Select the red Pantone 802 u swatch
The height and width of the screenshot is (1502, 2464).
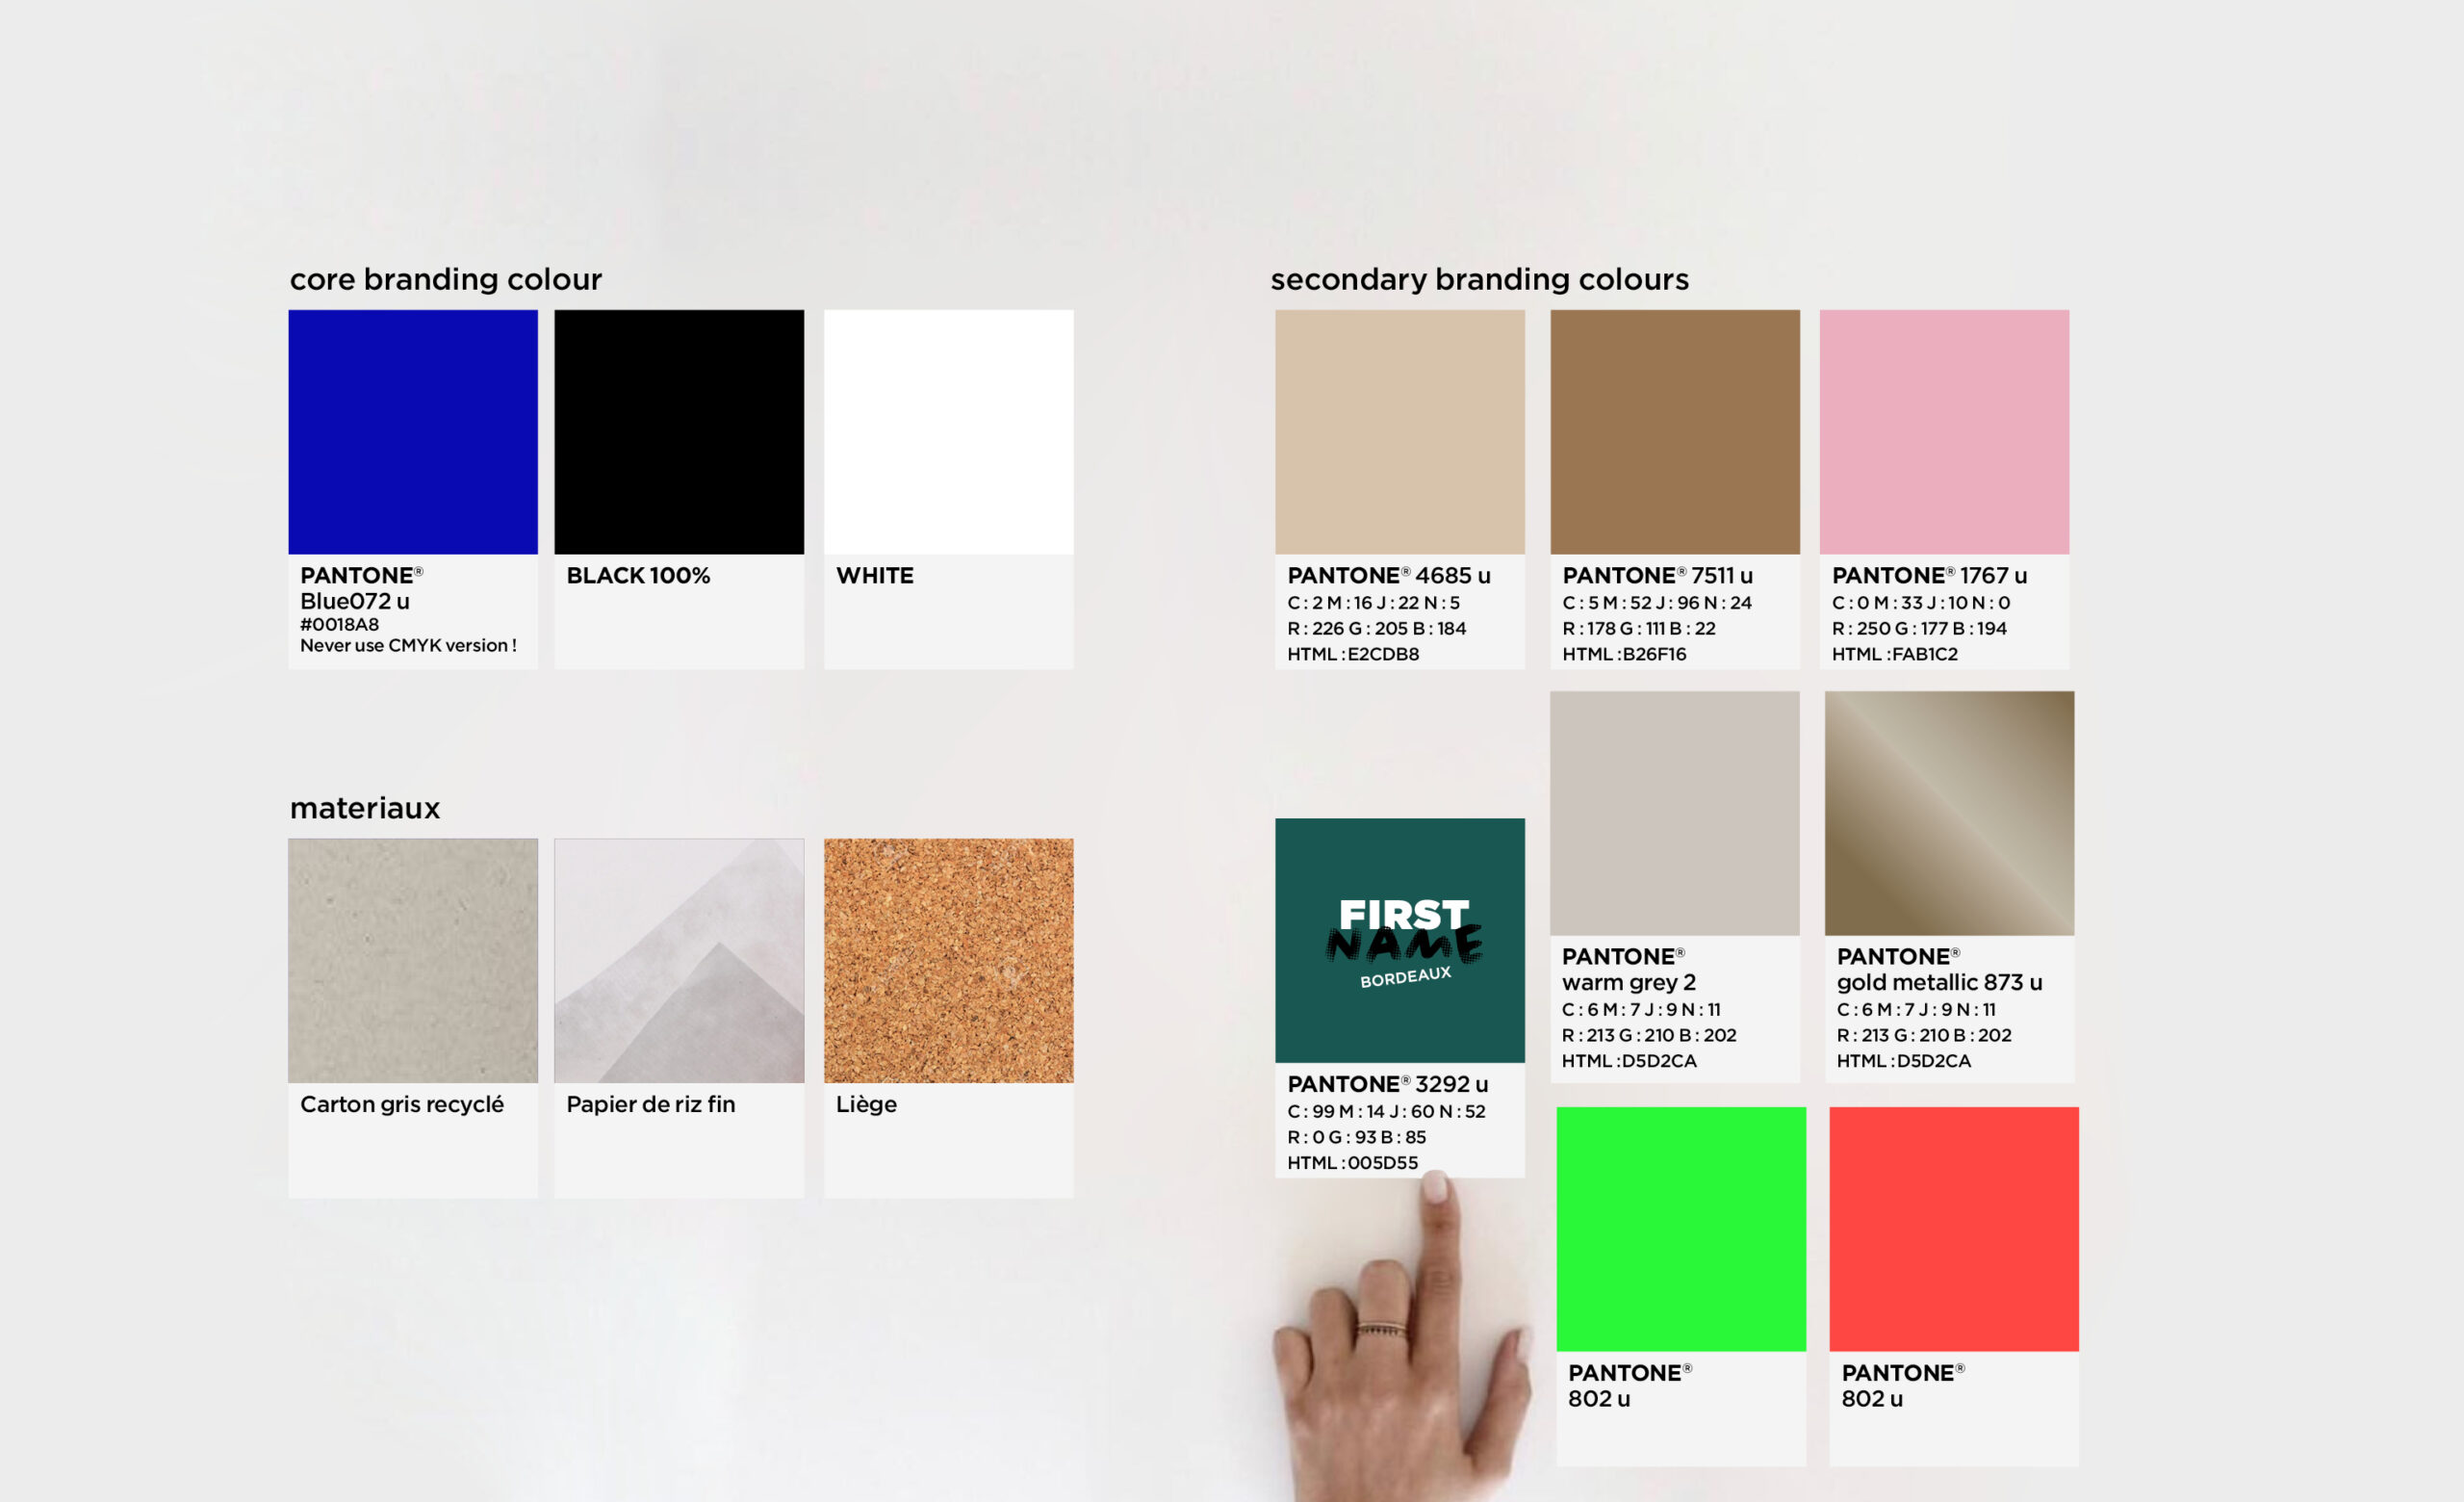(1954, 1229)
